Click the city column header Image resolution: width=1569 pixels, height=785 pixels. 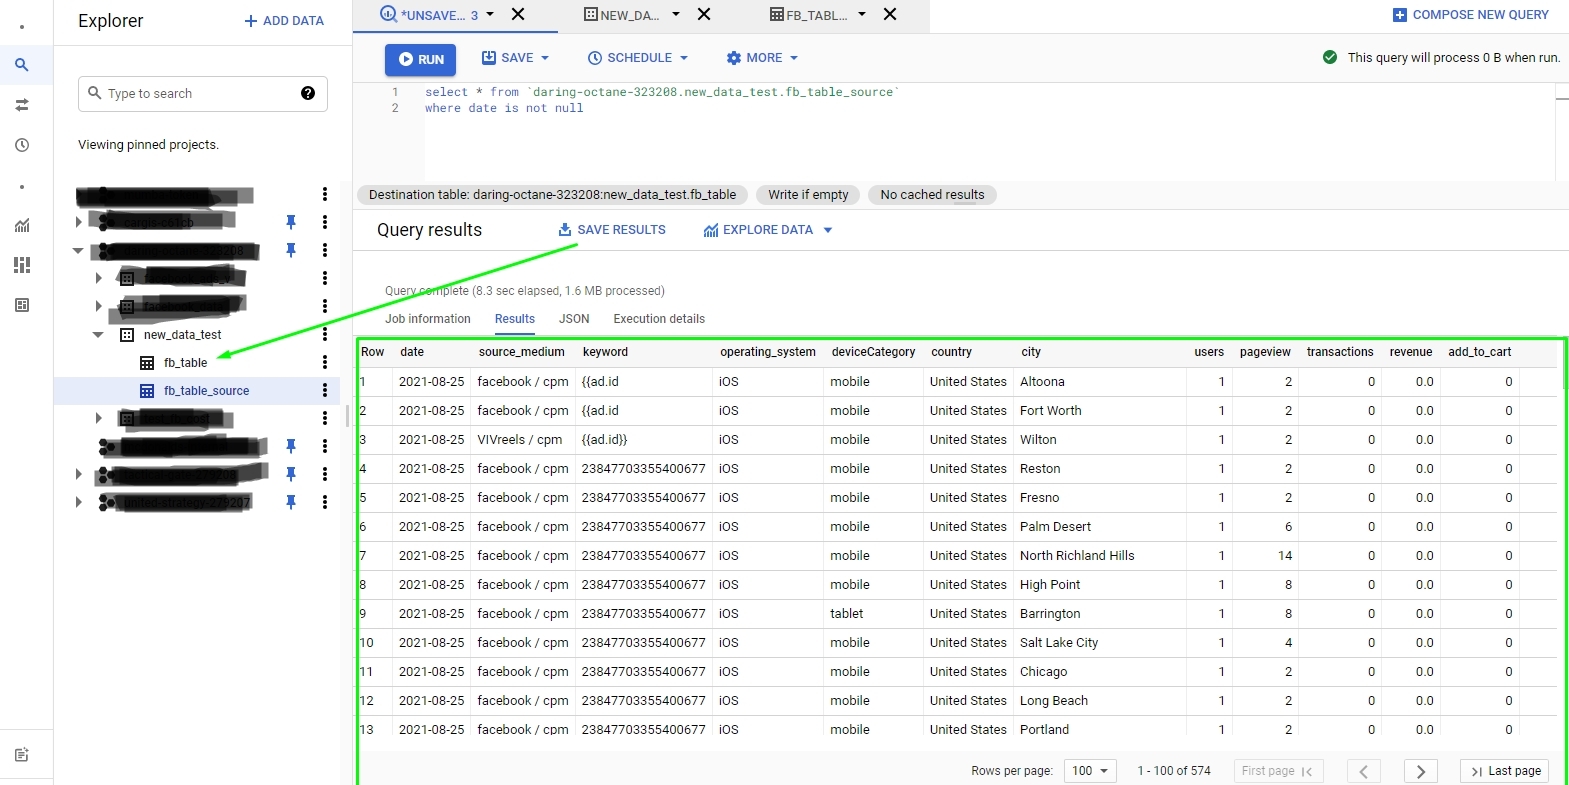coord(1031,352)
